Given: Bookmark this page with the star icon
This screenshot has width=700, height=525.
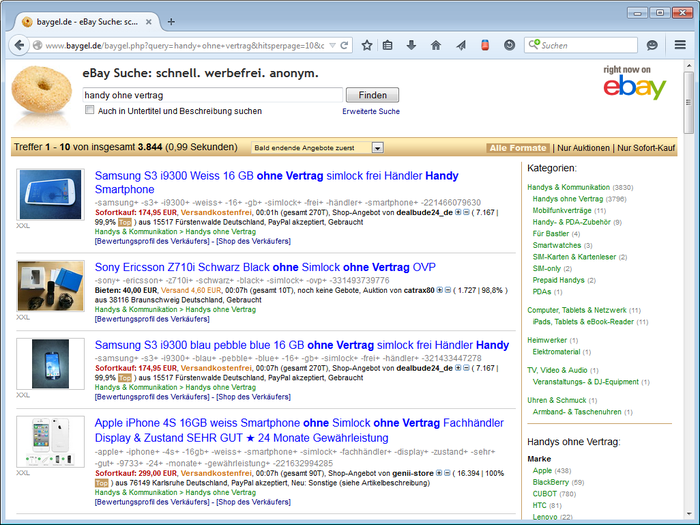Looking at the screenshot, I should (367, 45).
